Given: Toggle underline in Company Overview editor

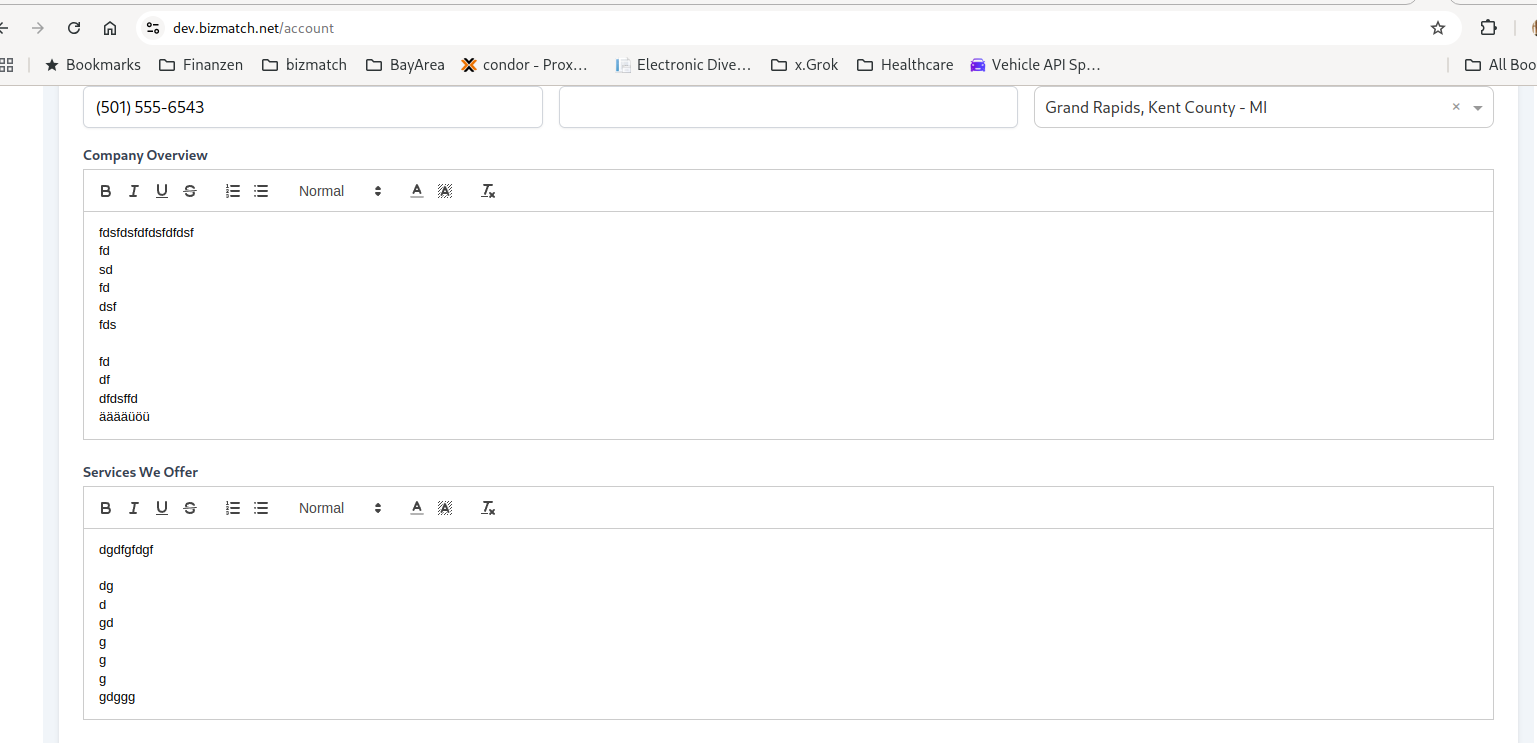Looking at the screenshot, I should point(161,191).
